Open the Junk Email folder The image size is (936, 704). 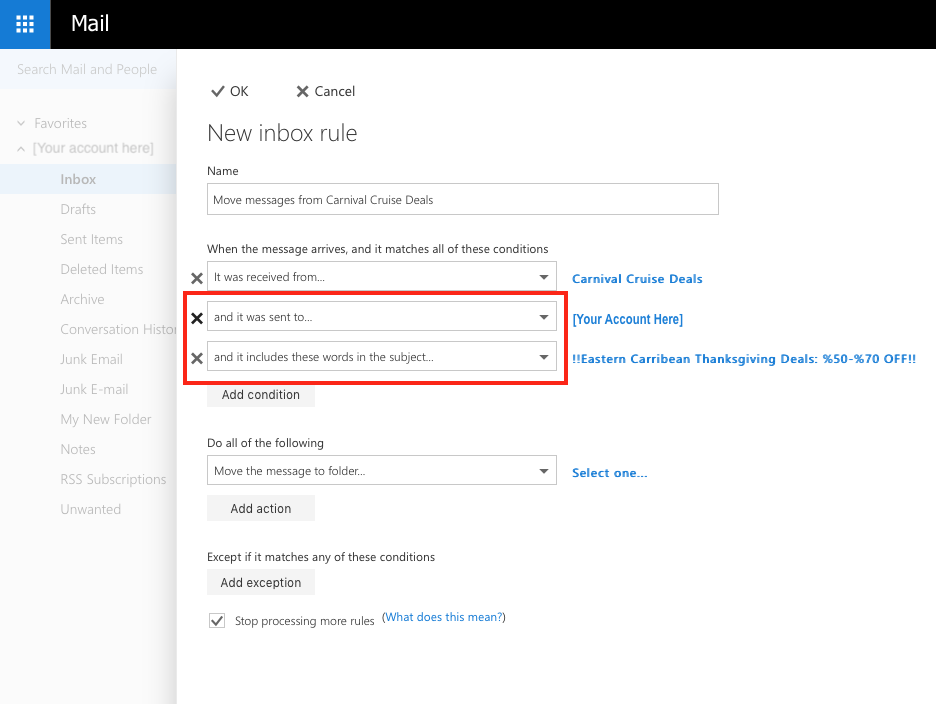91,359
